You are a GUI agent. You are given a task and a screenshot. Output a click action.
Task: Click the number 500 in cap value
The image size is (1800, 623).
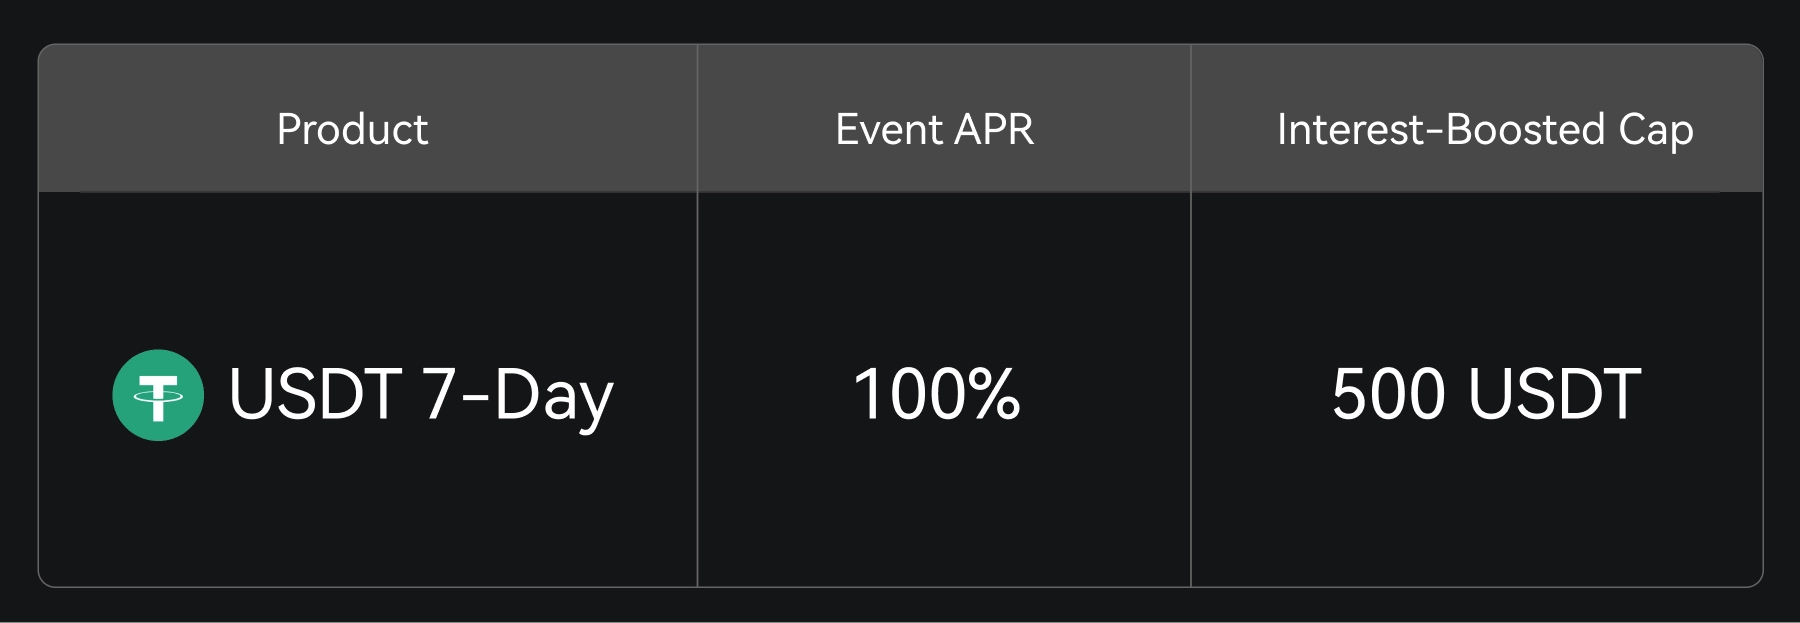[1389, 394]
